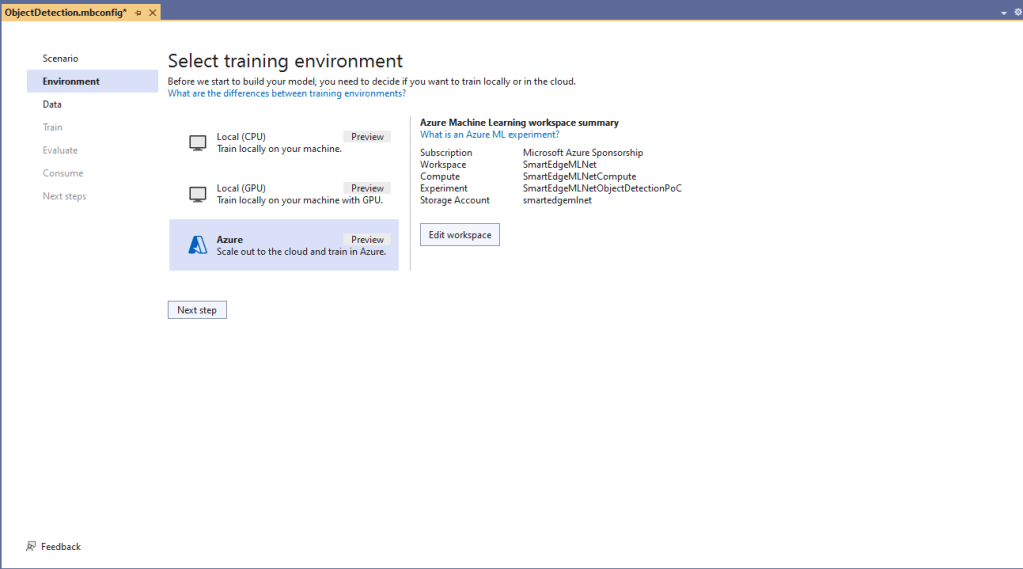Click the Local (GPU) monitor icon
Viewport: 1023px width, 569px height.
[x=197, y=194]
